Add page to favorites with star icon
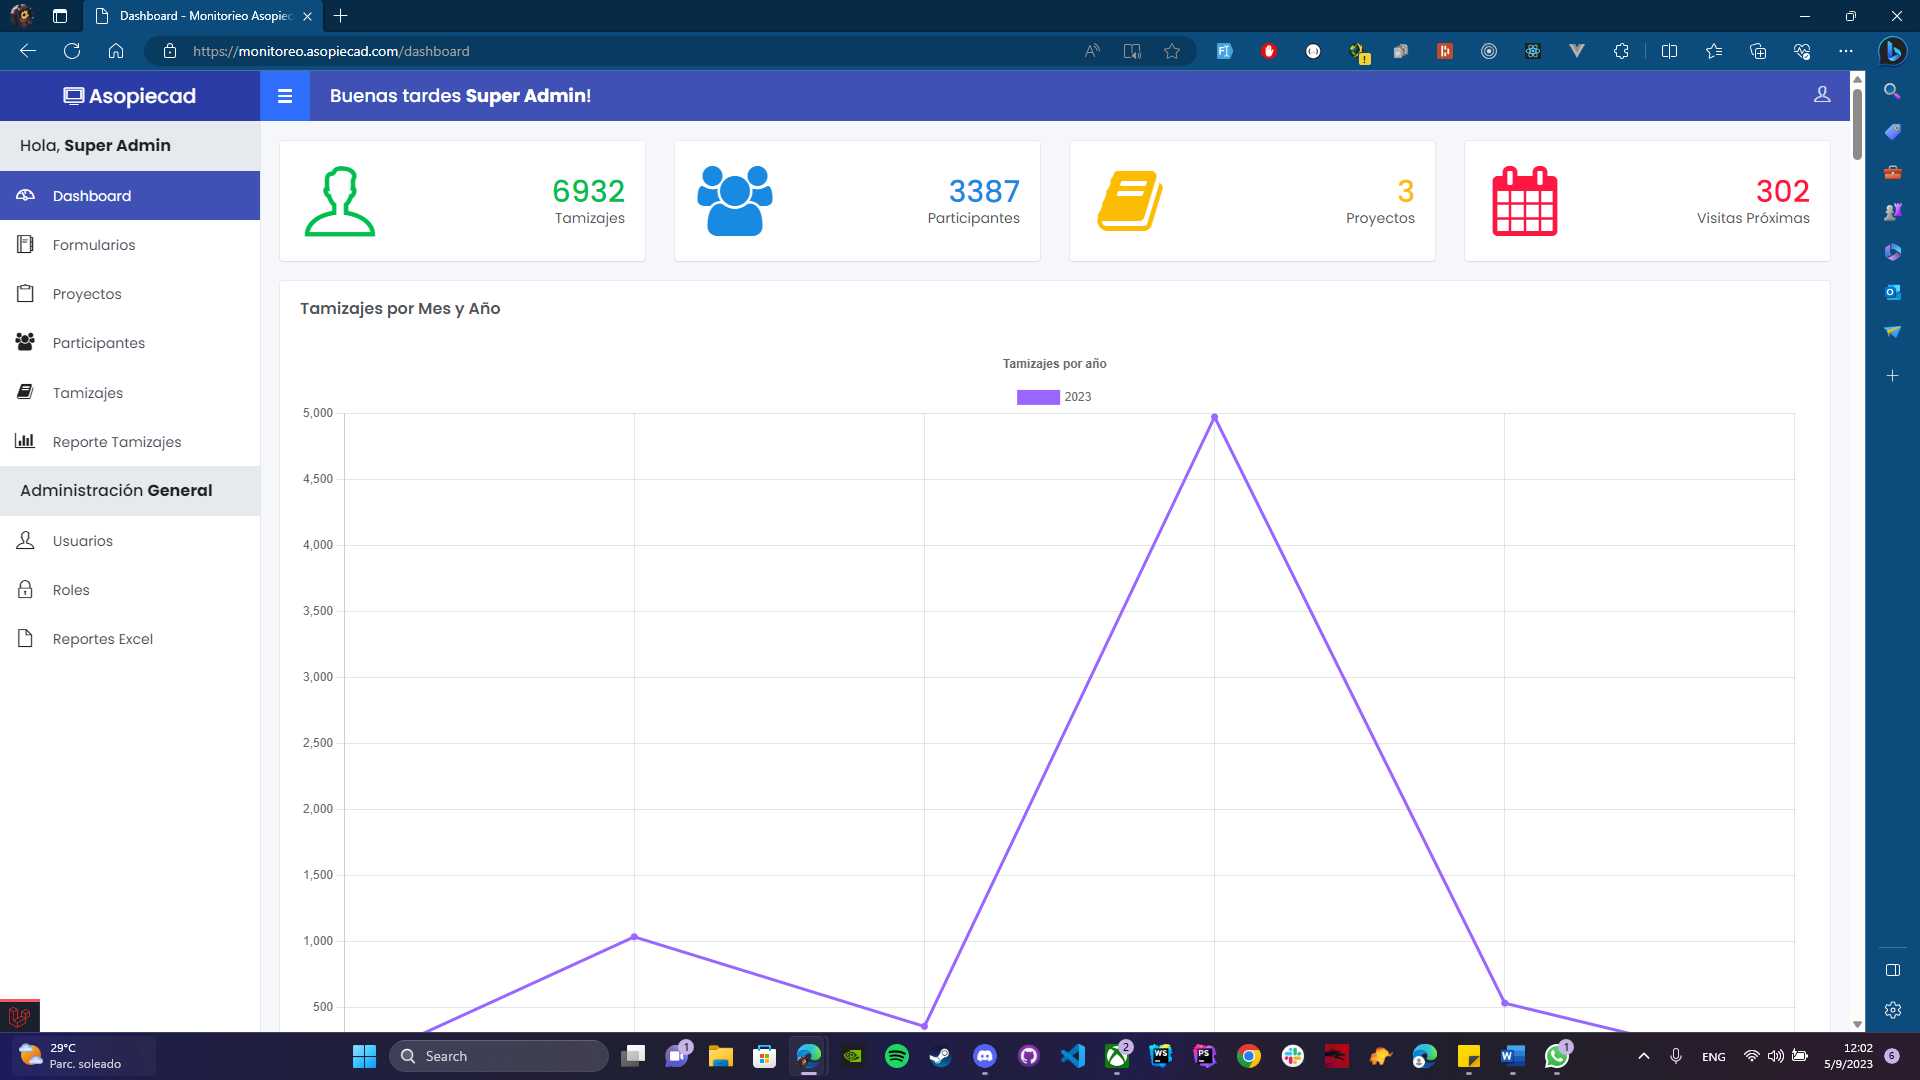 pos(1172,51)
